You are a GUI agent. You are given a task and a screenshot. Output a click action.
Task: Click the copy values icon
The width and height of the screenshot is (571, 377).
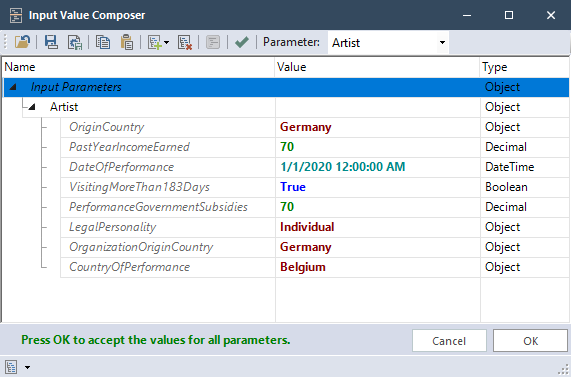click(x=103, y=42)
